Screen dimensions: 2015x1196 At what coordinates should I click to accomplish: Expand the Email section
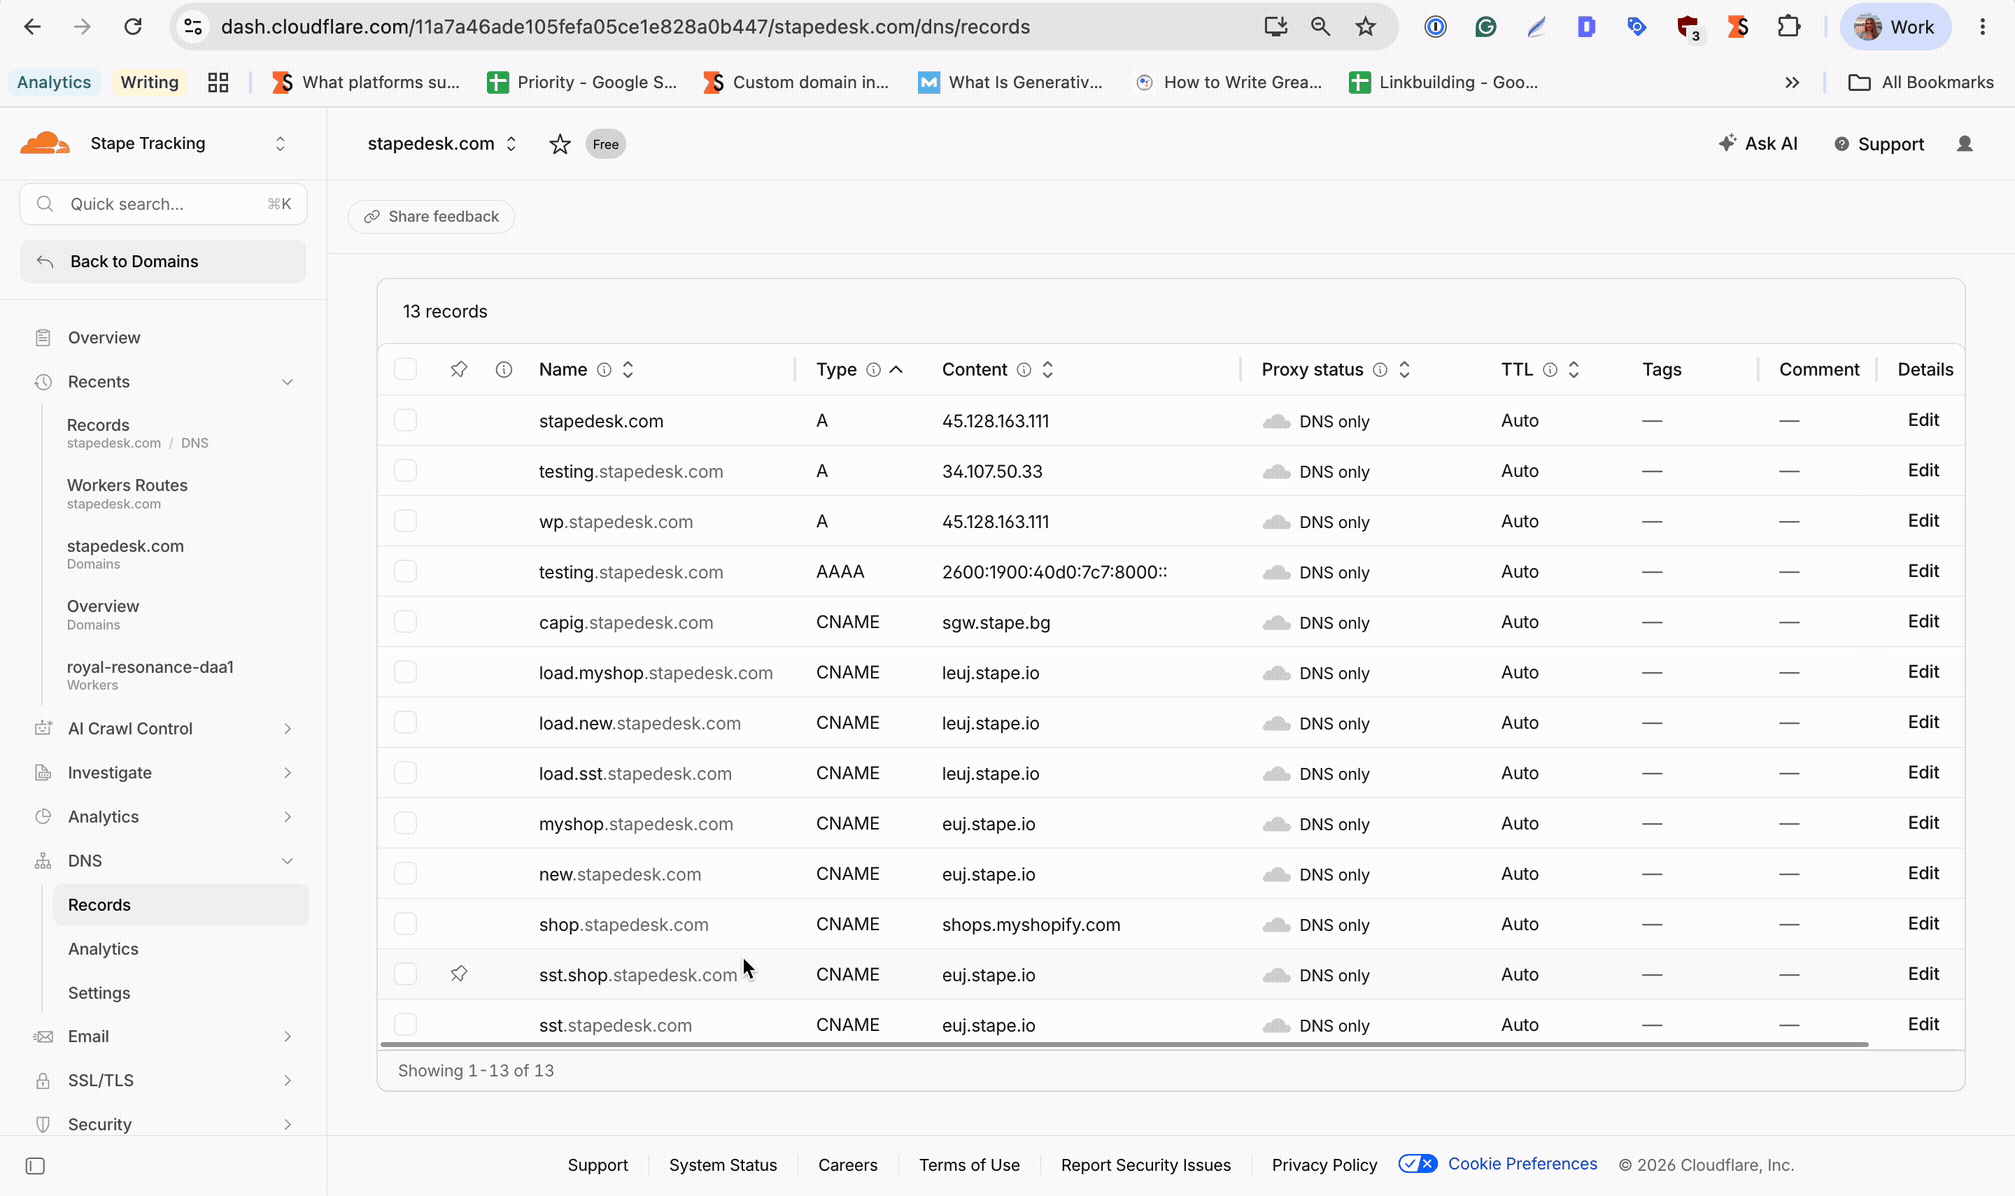287,1037
